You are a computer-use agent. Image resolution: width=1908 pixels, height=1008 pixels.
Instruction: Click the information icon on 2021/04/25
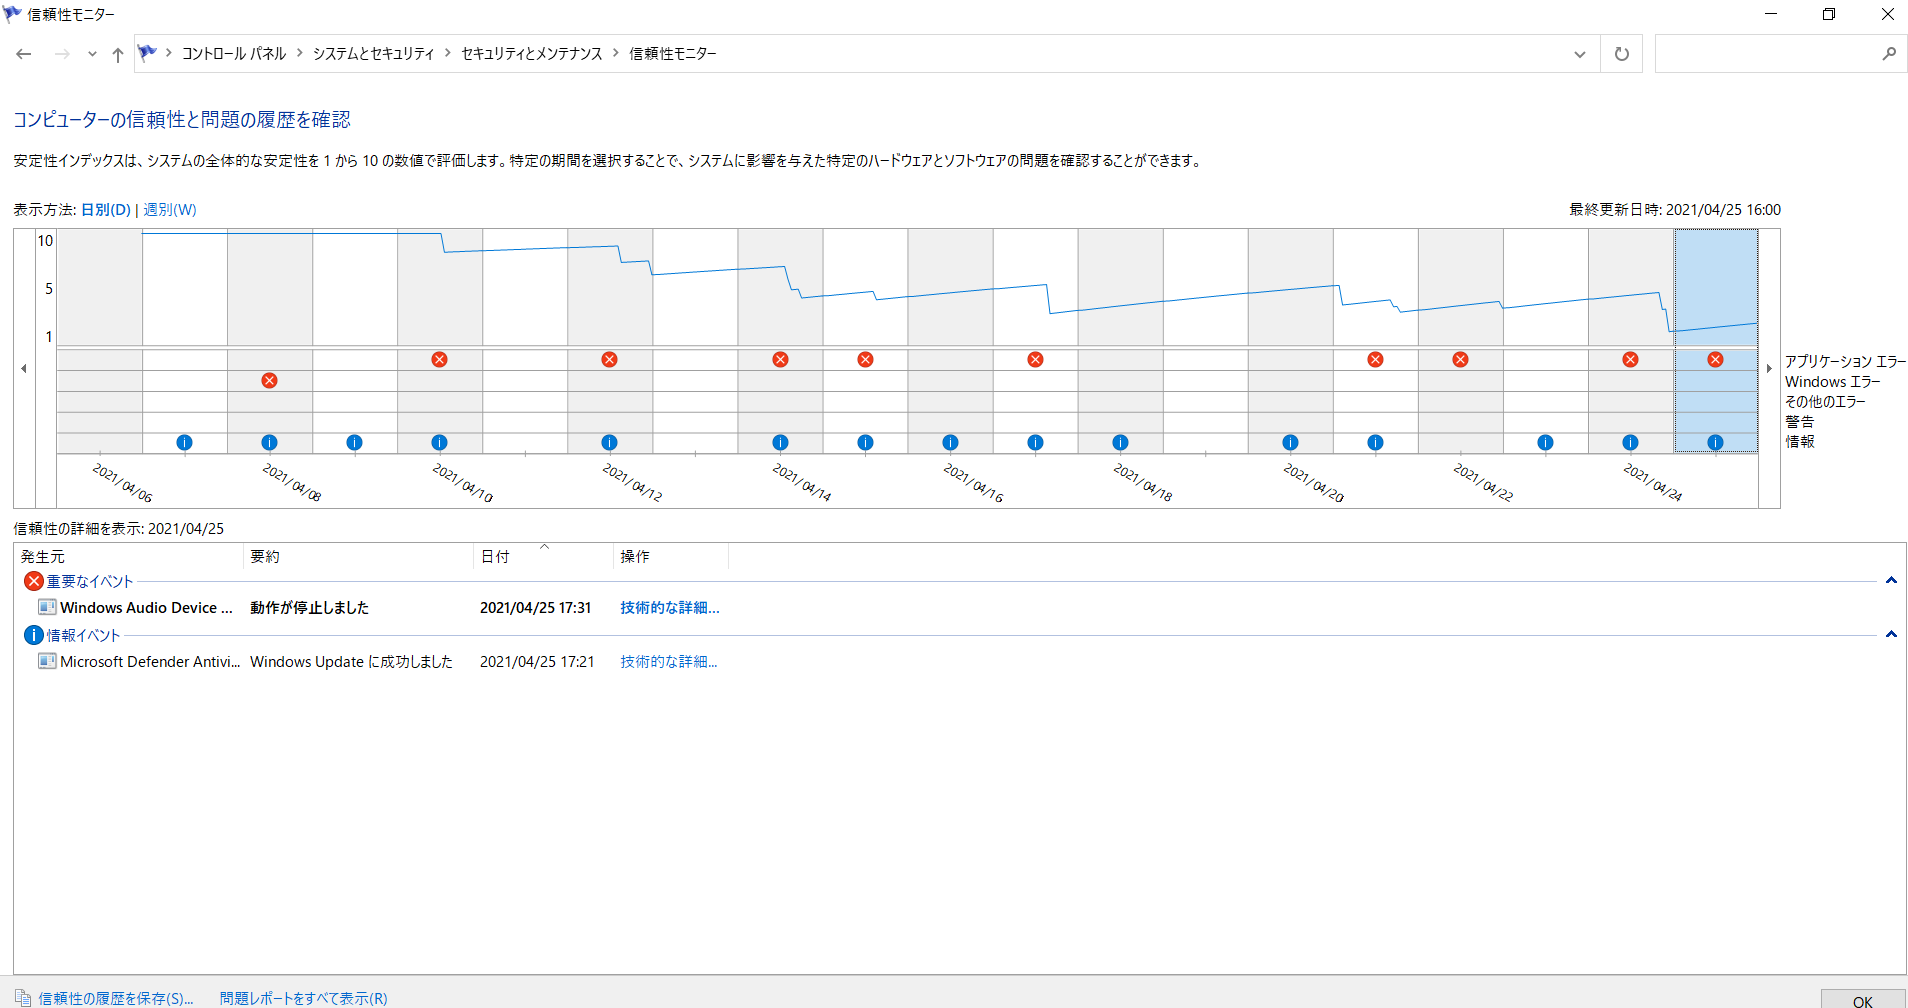[1715, 443]
